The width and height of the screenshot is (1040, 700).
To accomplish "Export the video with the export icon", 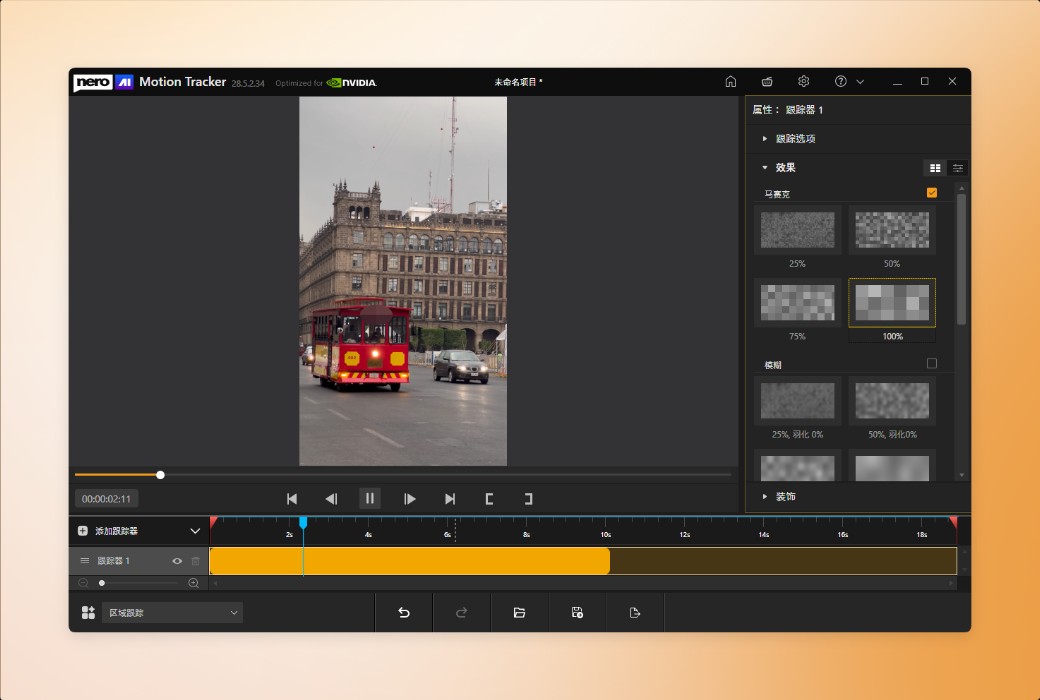I will click(635, 612).
